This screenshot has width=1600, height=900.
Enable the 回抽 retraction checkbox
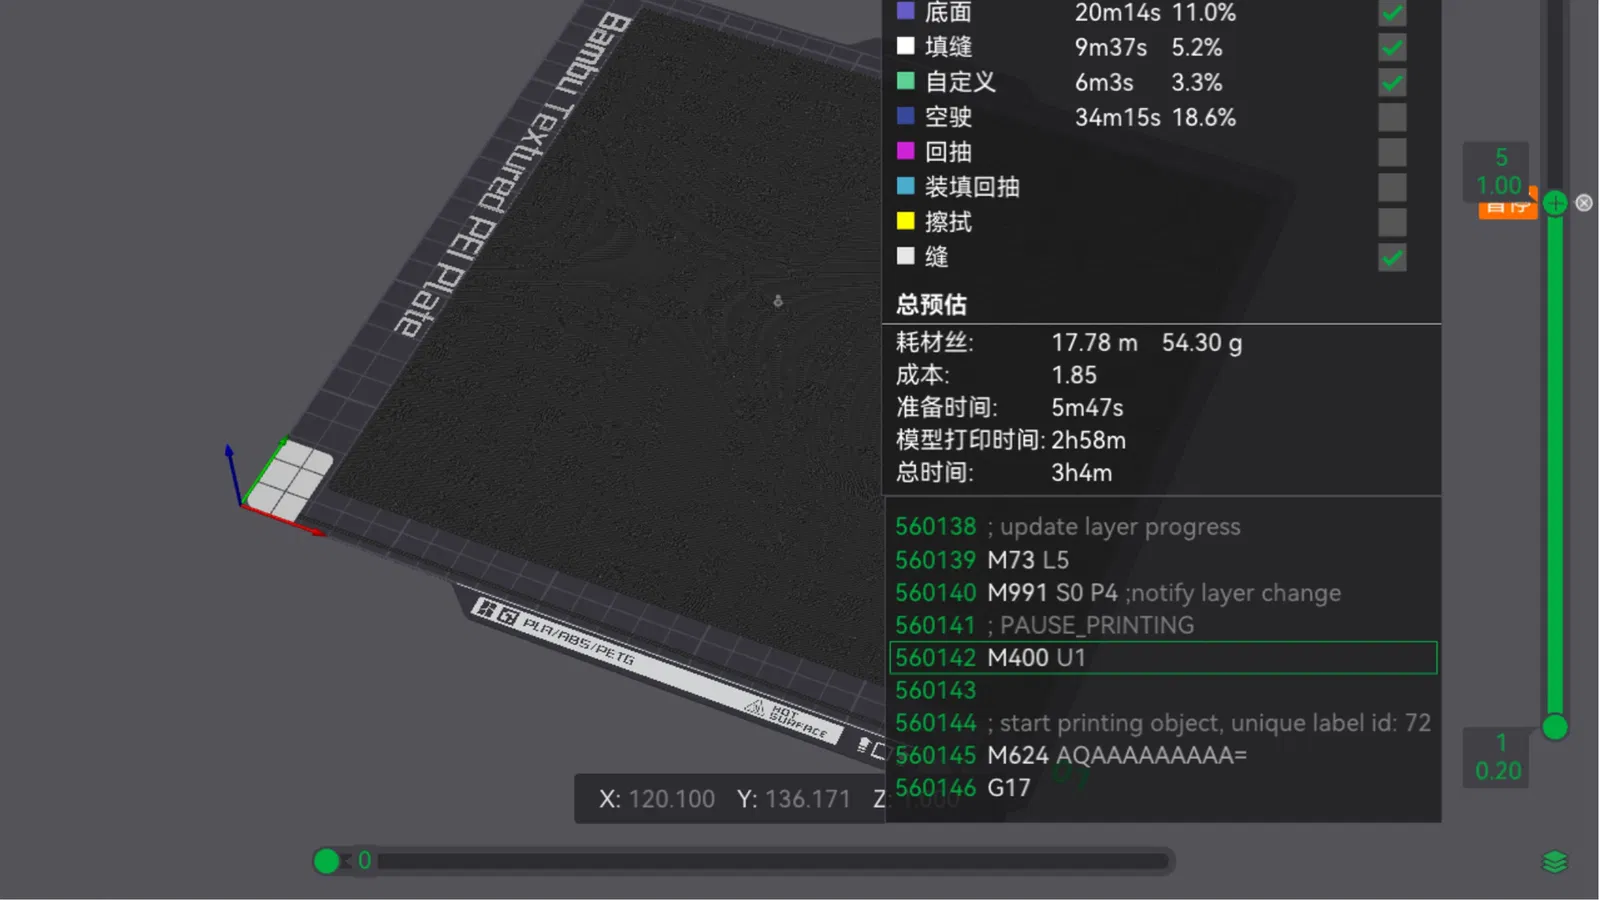[x=1392, y=152]
